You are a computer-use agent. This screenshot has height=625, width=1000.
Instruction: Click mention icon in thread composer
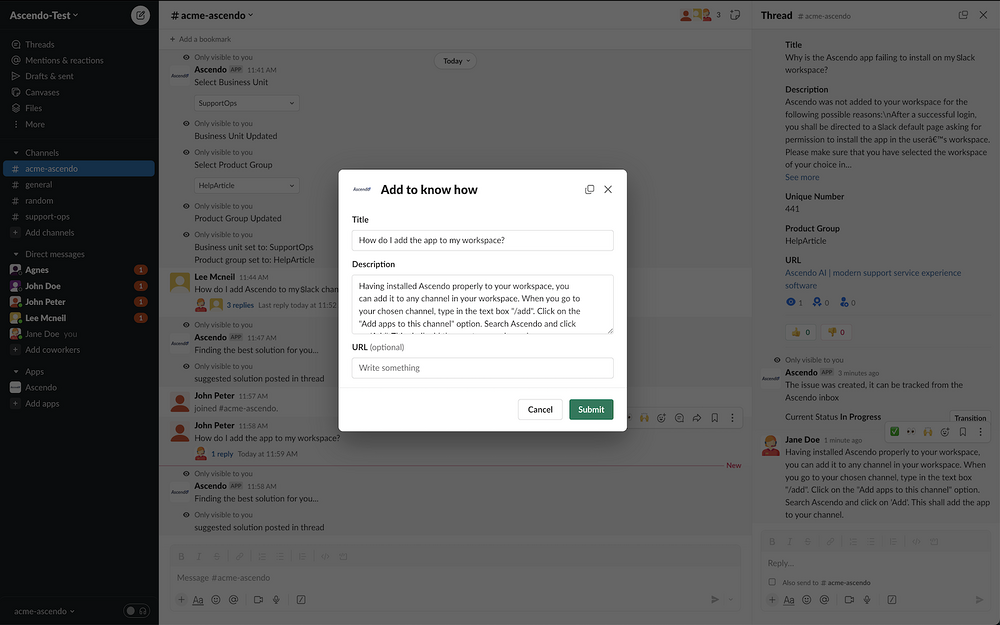[824, 599]
